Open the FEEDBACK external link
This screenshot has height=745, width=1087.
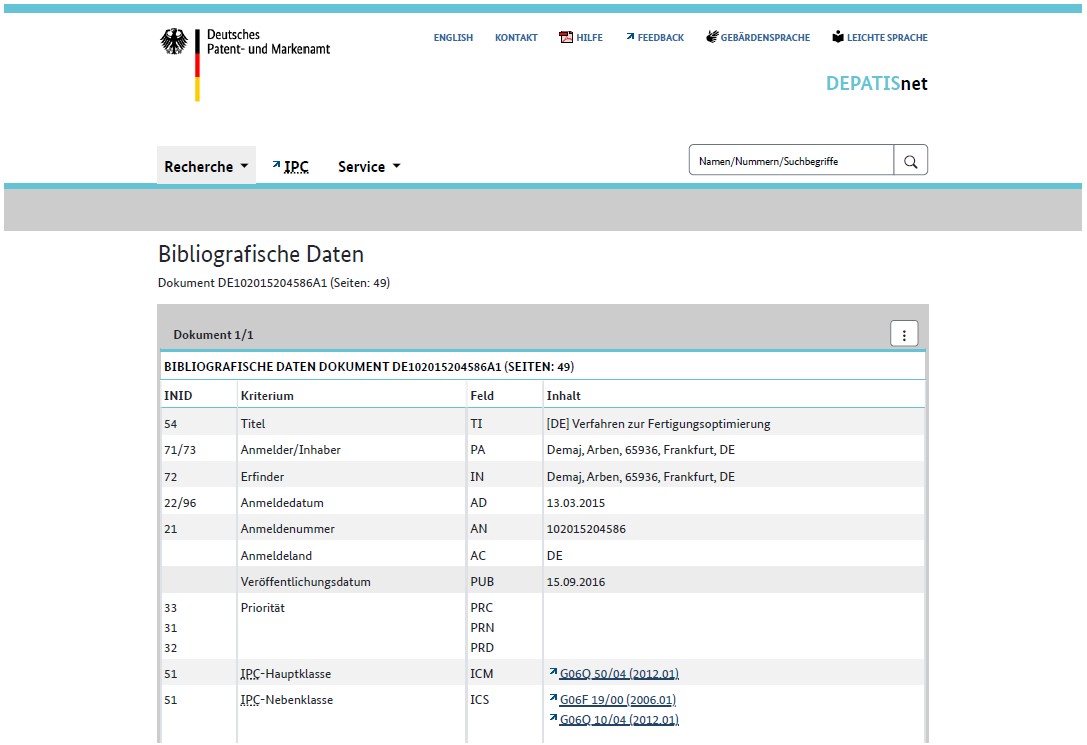coord(655,38)
